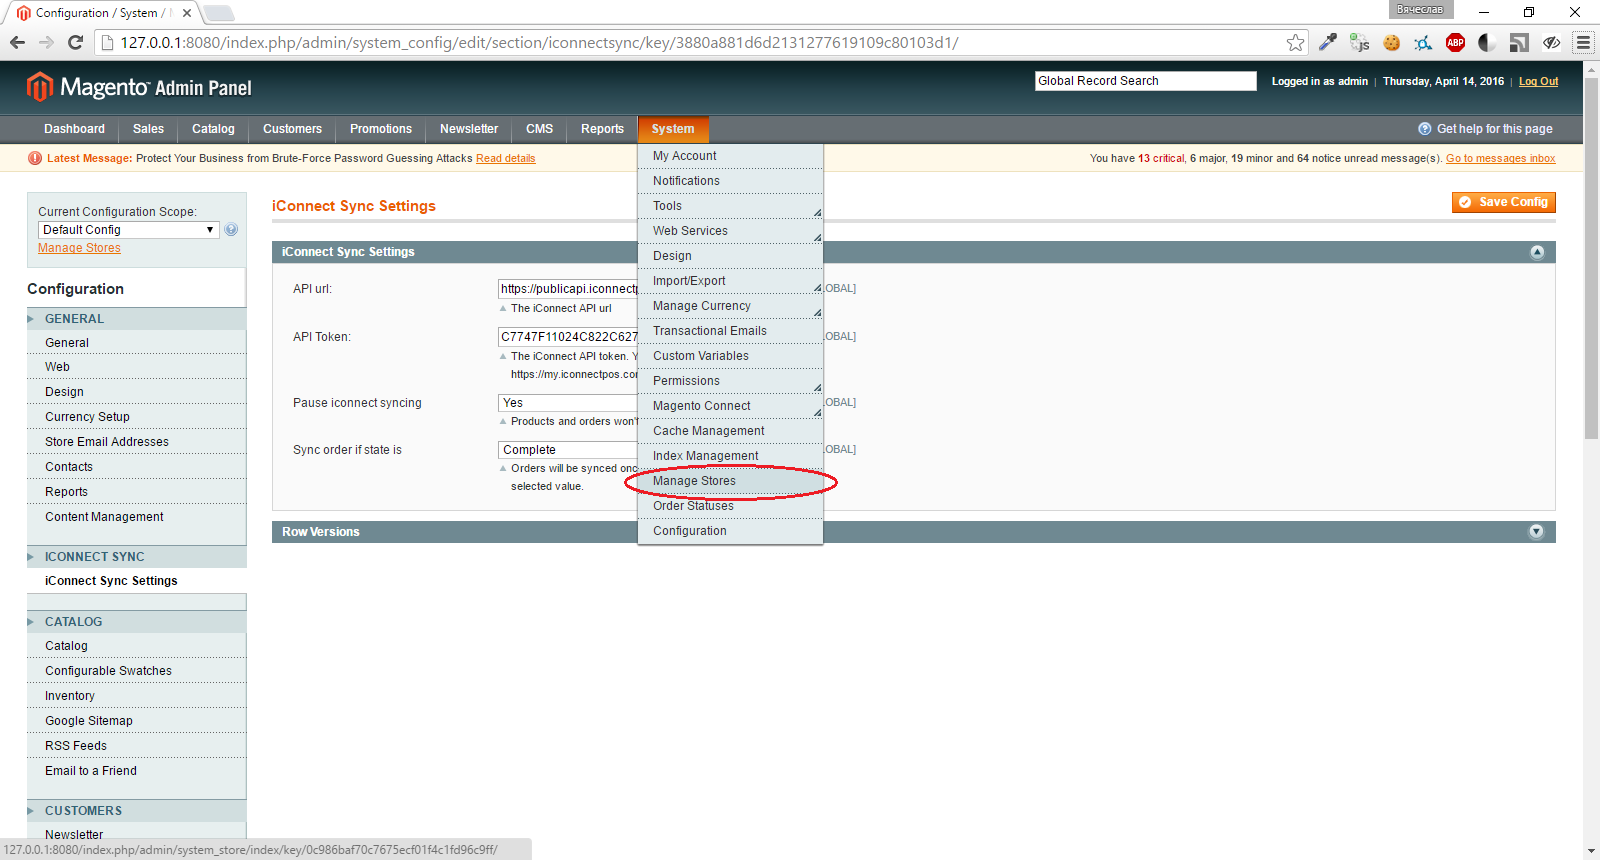1600x860 pixels.
Task: Click the API url input field
Action: pos(568,289)
